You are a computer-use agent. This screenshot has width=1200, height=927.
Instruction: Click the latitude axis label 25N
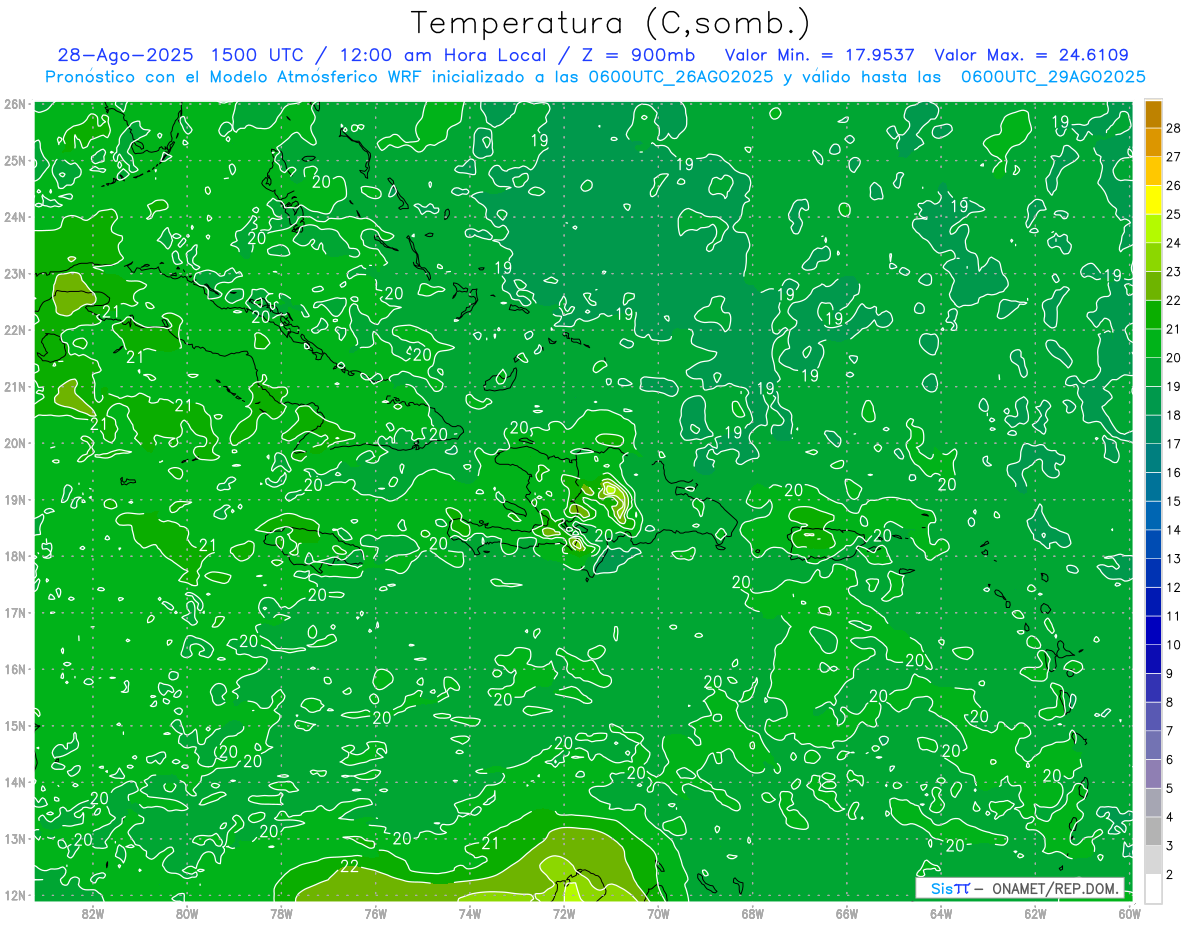pyautogui.click(x=13, y=161)
